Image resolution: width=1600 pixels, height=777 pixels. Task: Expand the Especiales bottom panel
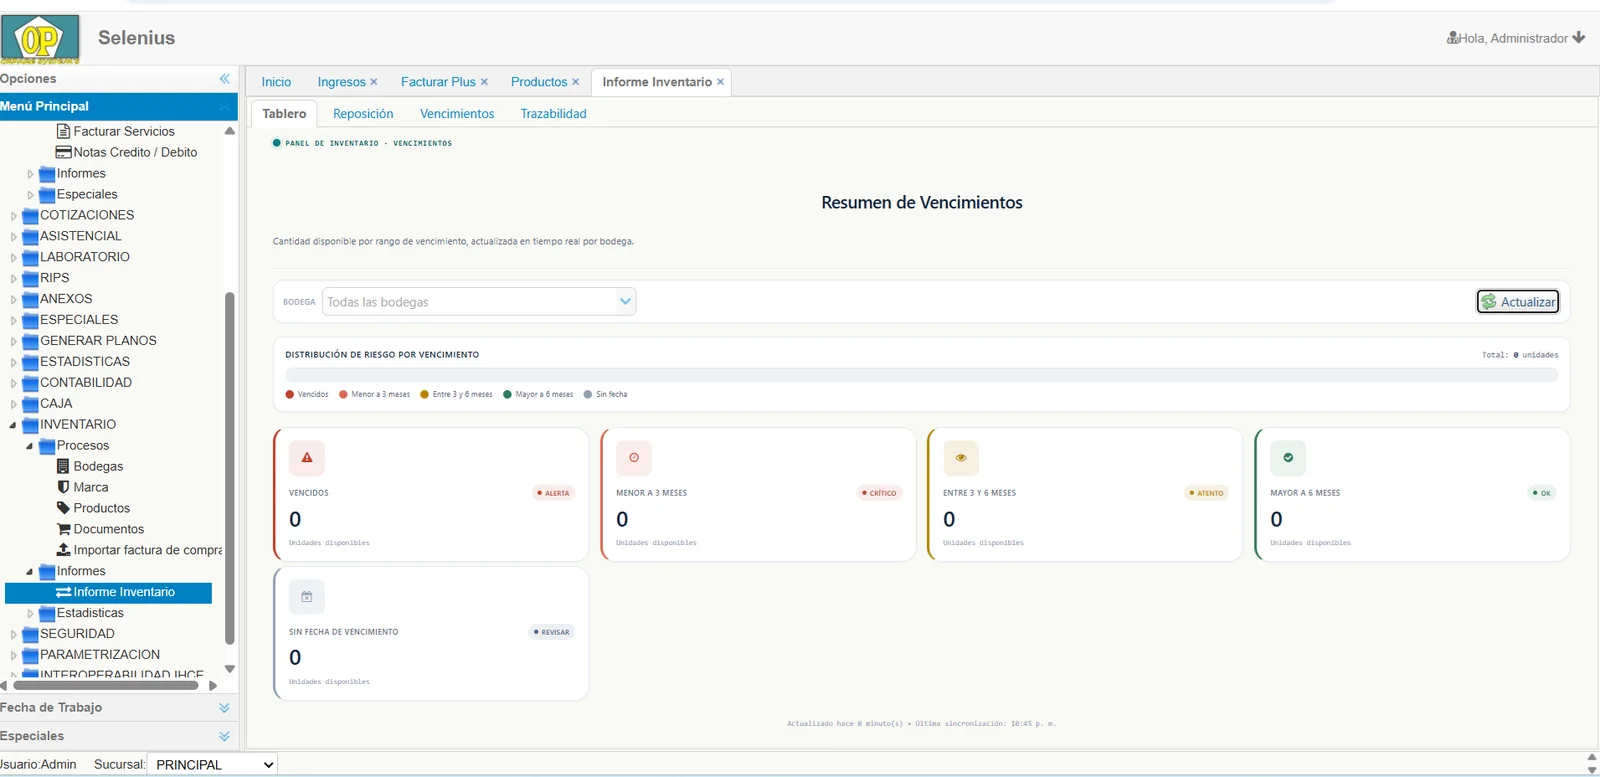click(x=224, y=736)
